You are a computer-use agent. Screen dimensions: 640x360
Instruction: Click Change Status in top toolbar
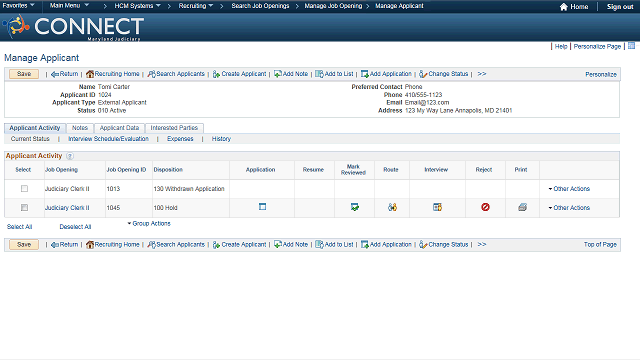[444, 74]
